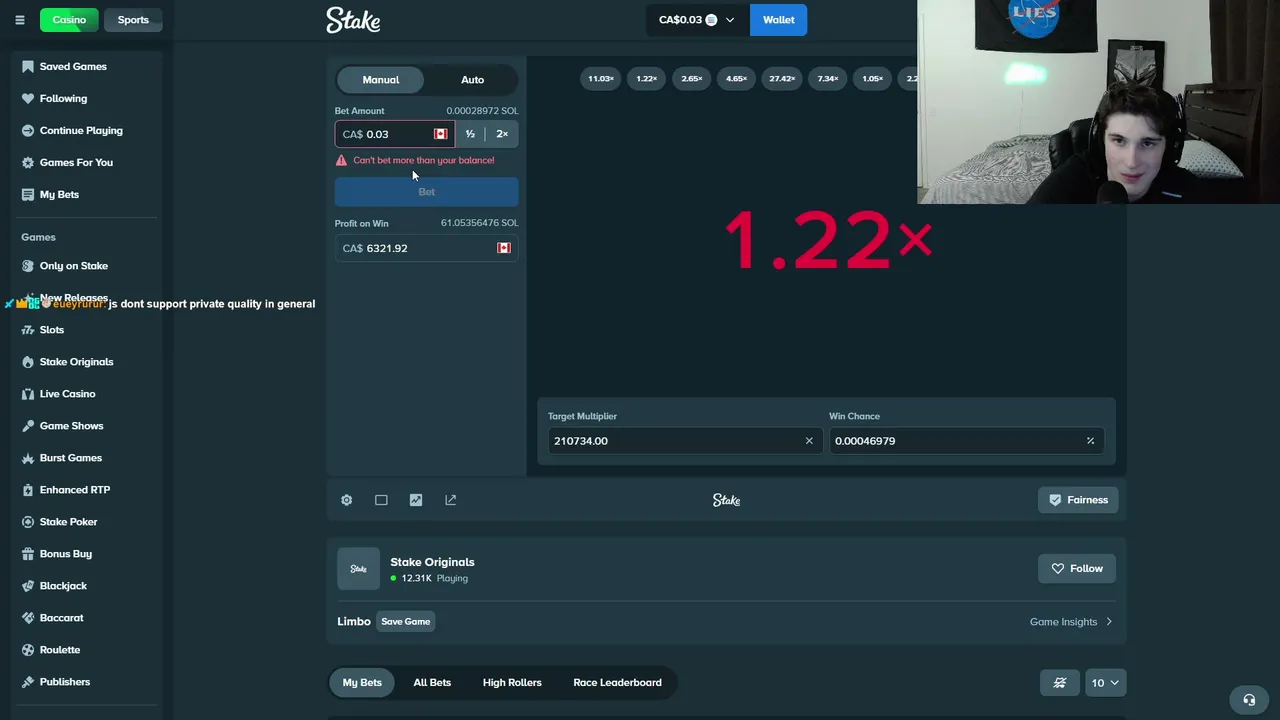This screenshot has height=720, width=1280.
Task: Open the 7.34× past result
Action: tap(828, 79)
